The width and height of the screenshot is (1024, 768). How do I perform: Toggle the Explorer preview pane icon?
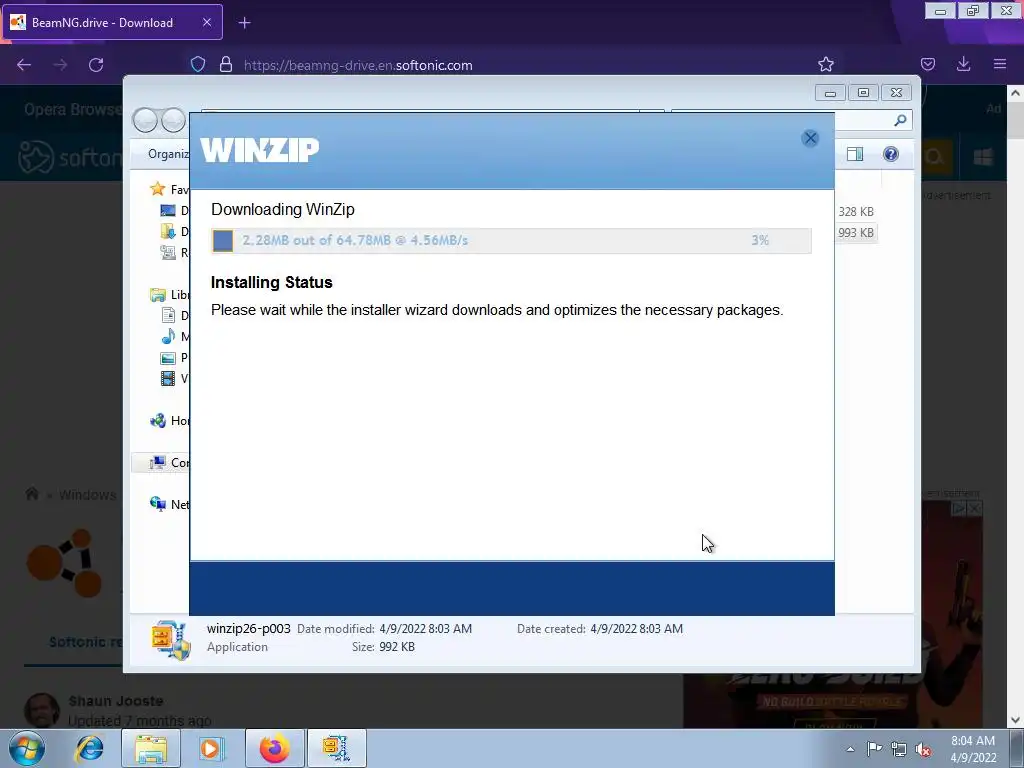(x=855, y=154)
